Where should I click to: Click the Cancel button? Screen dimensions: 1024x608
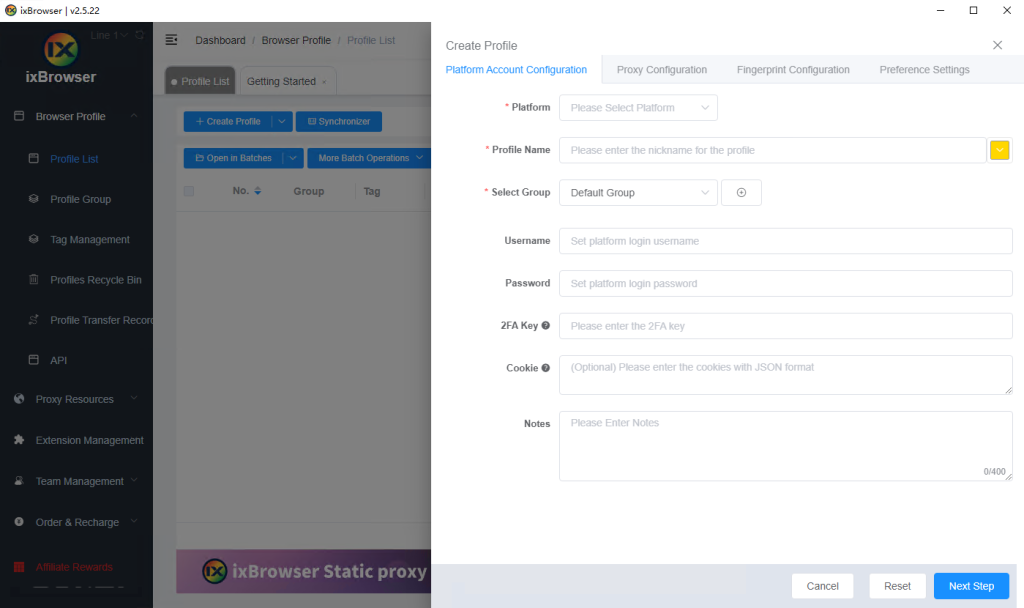(x=822, y=586)
